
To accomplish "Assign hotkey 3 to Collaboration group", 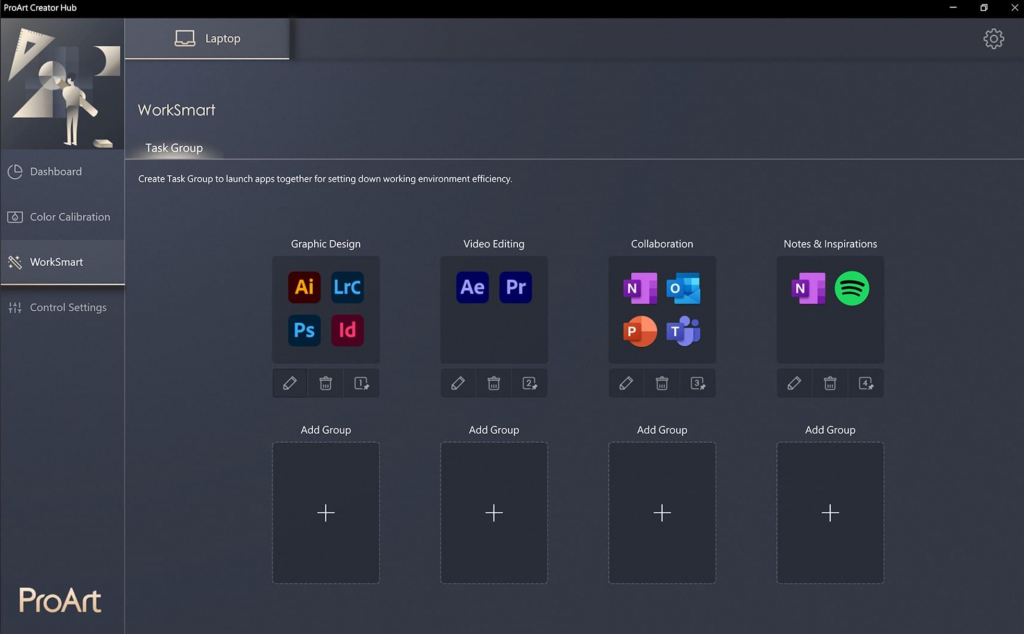I will pyautogui.click(x=697, y=383).
